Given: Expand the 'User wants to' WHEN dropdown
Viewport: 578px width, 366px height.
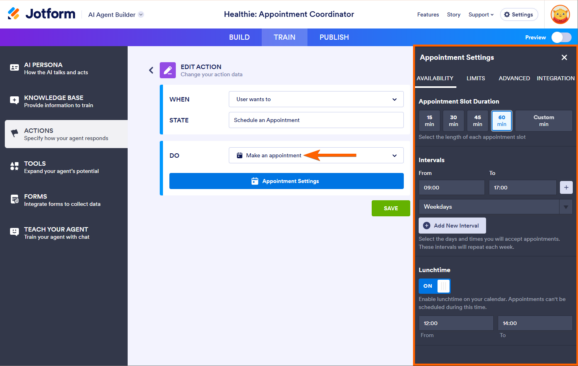Looking at the screenshot, I should tap(316, 99).
